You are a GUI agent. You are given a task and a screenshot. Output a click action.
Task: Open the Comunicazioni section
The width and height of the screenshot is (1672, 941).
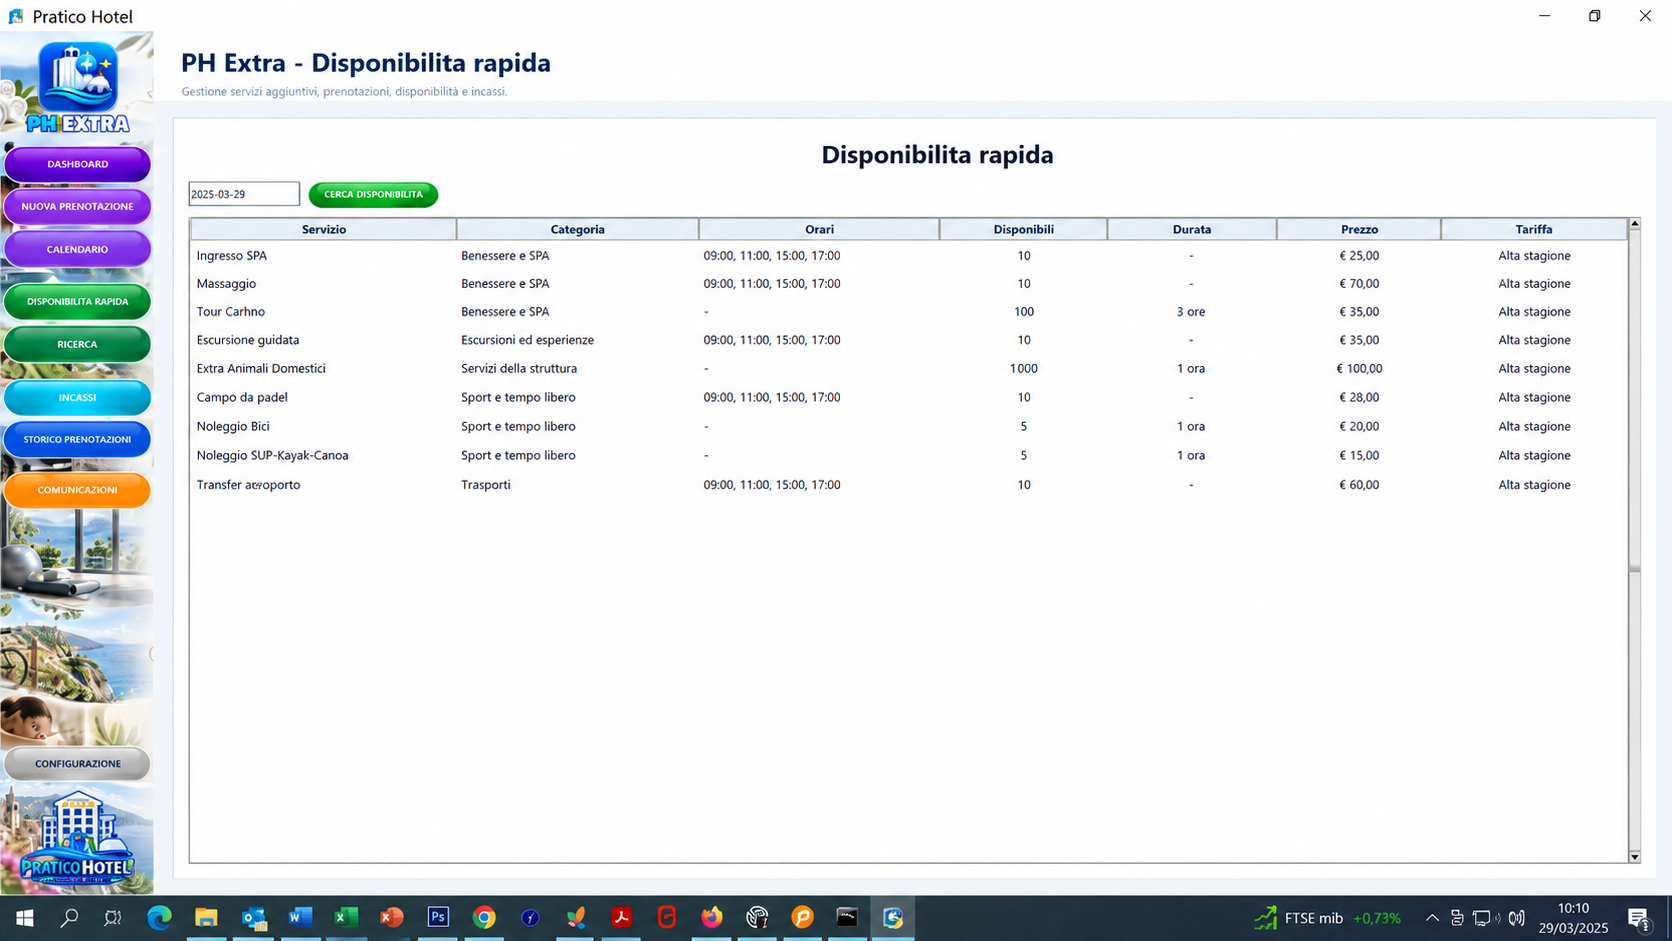pyautogui.click(x=77, y=490)
